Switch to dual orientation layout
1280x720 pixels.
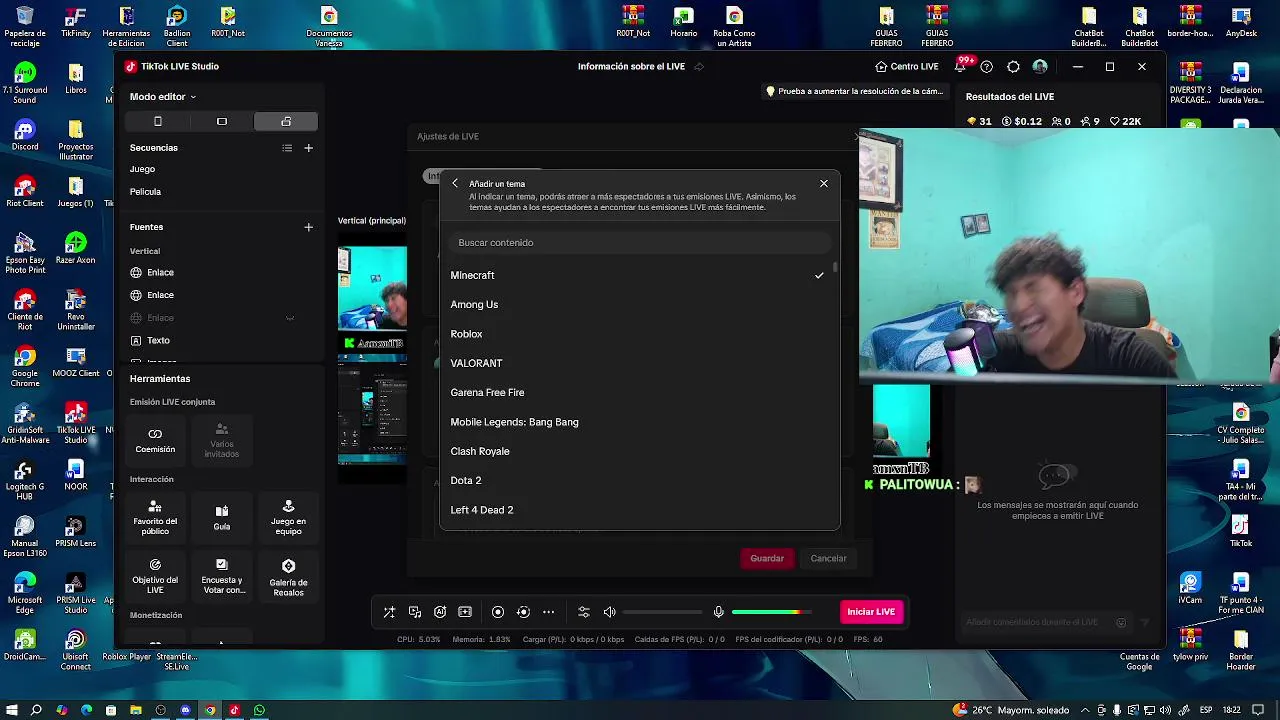tap(286, 121)
